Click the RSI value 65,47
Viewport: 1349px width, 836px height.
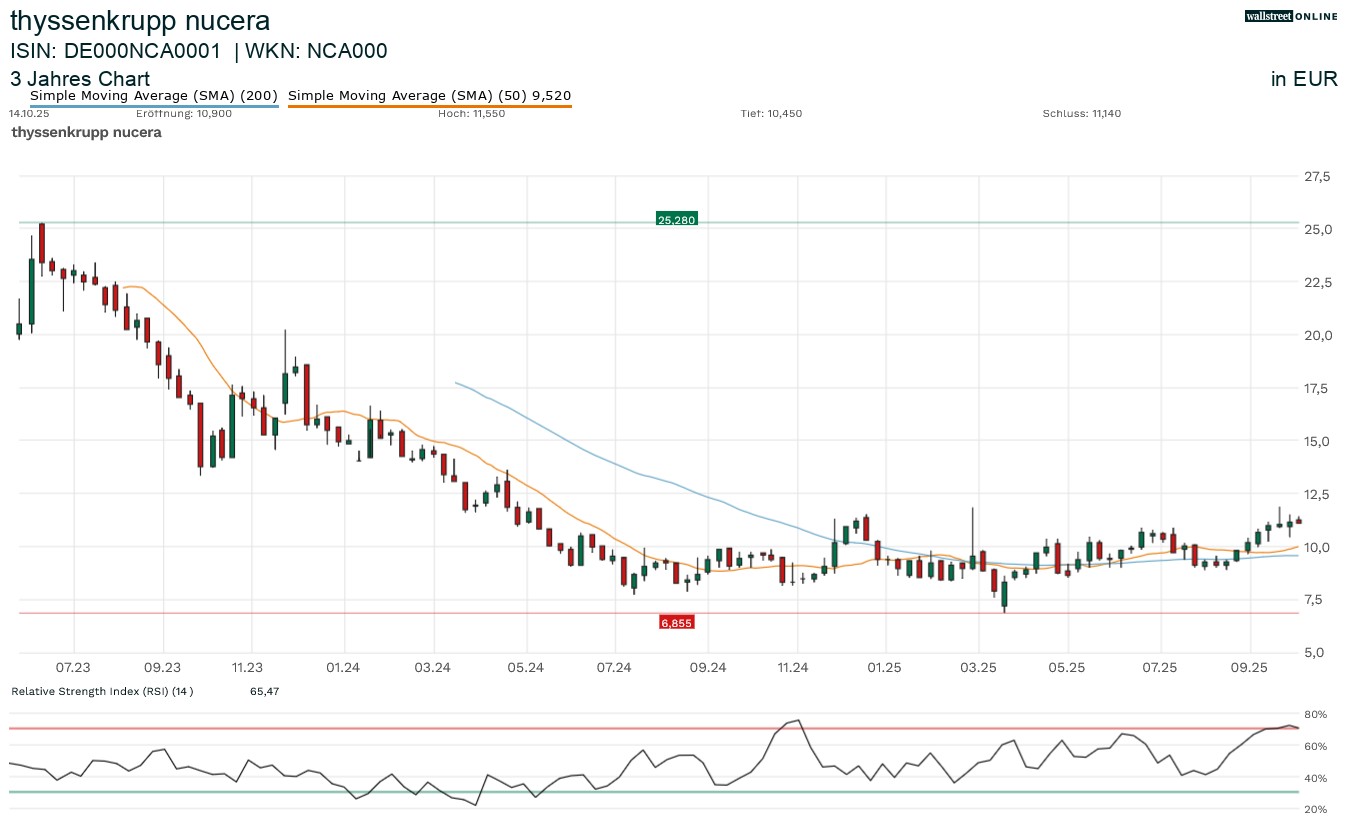tap(264, 691)
